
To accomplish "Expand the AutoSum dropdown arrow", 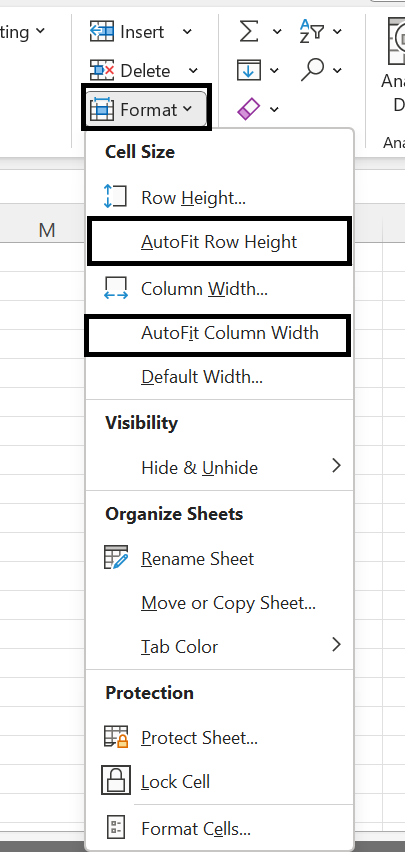I will click(277, 32).
